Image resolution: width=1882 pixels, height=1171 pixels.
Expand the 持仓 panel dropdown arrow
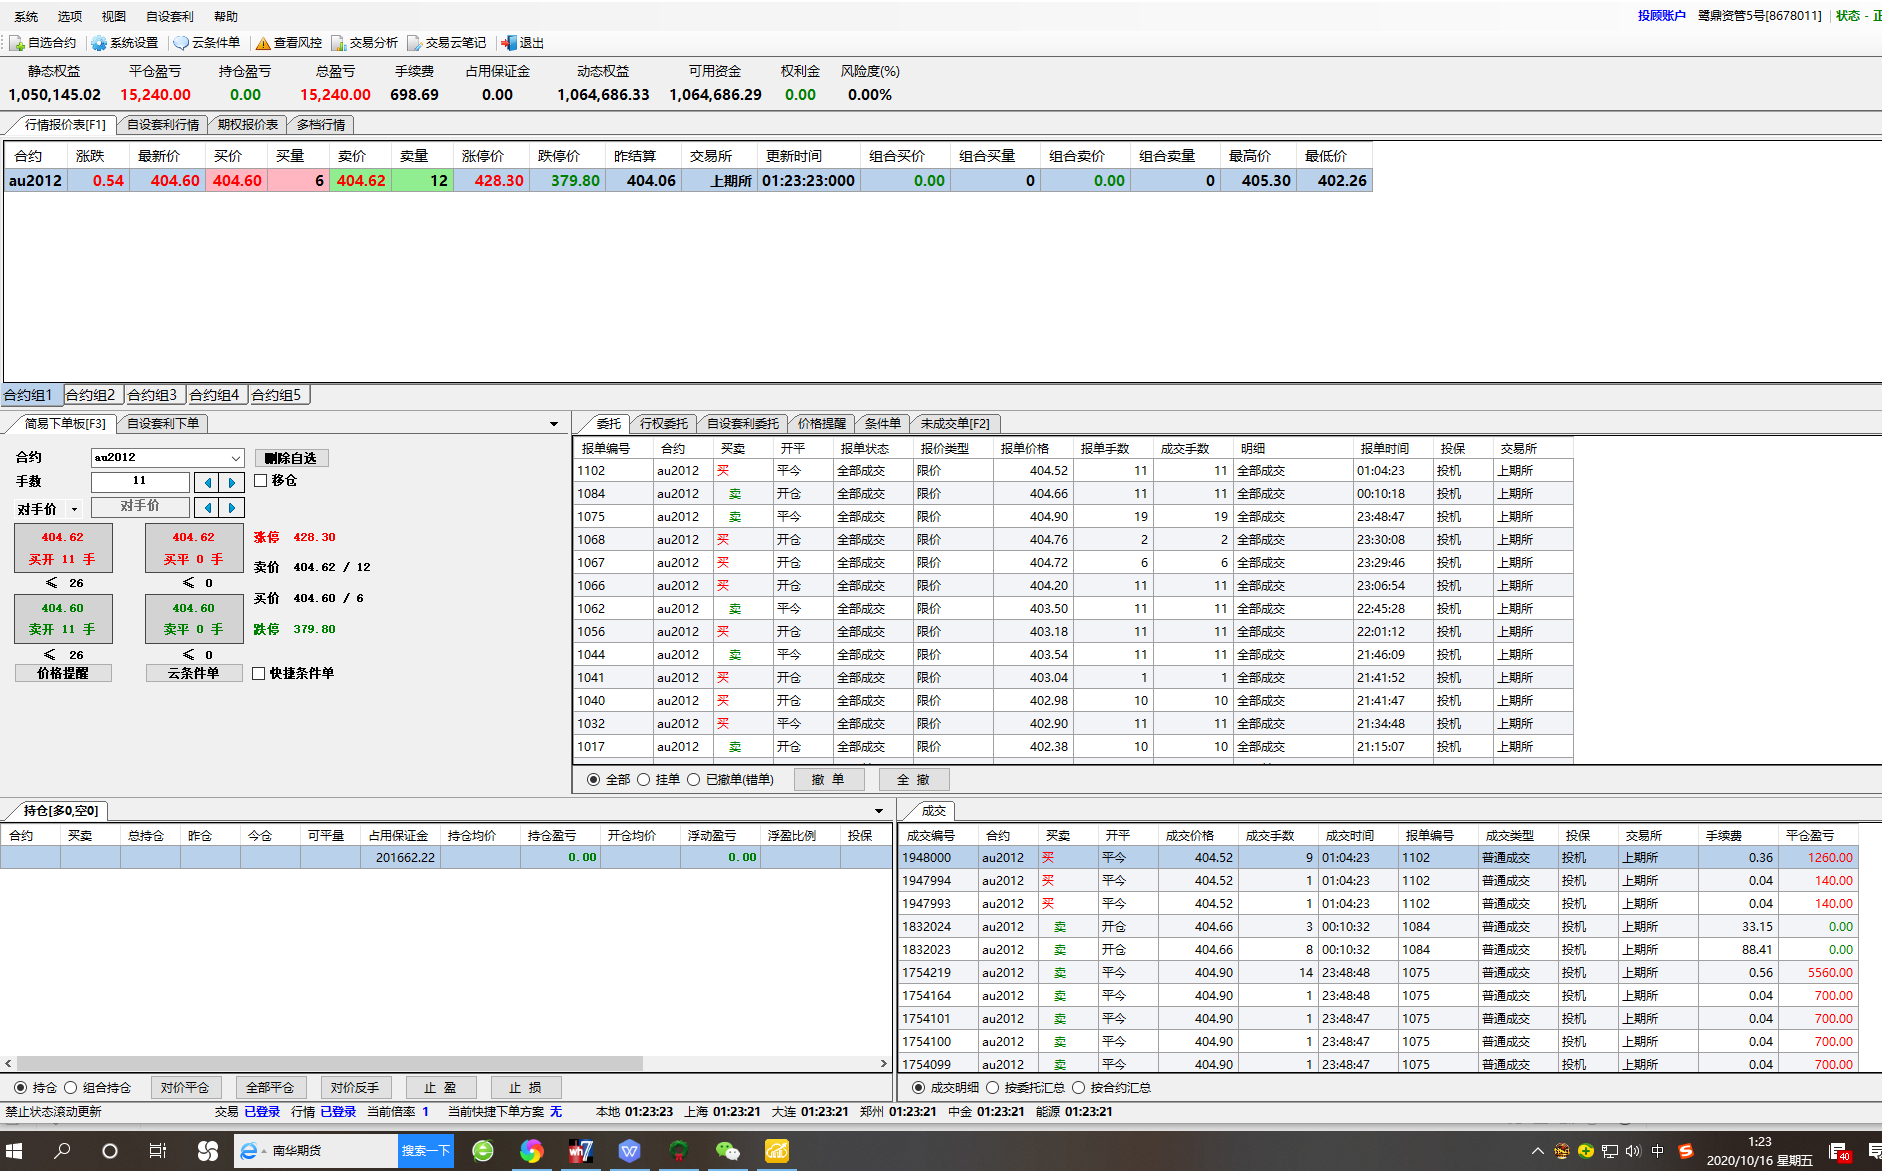click(879, 811)
